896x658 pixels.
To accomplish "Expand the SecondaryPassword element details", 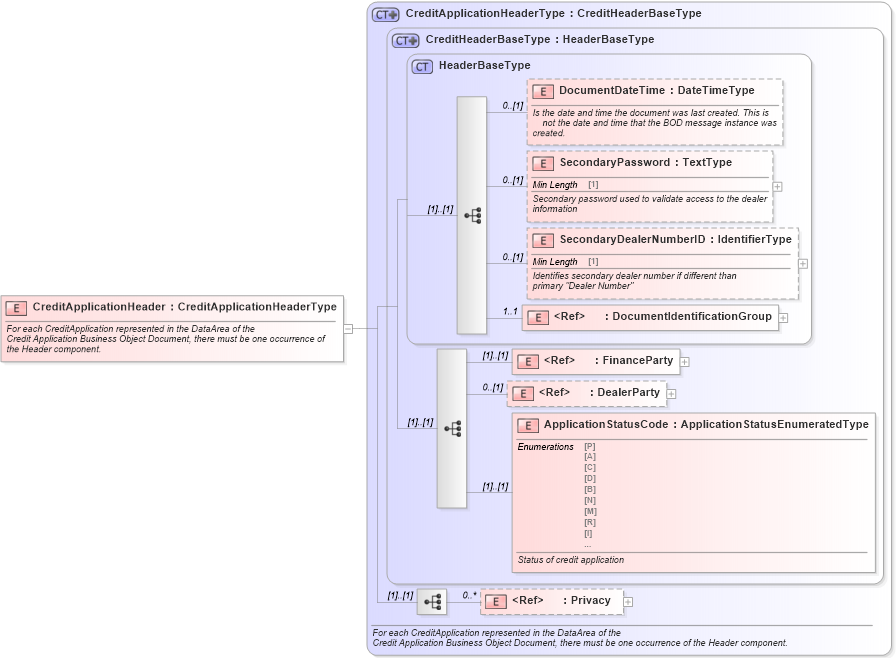I will coord(777,185).
